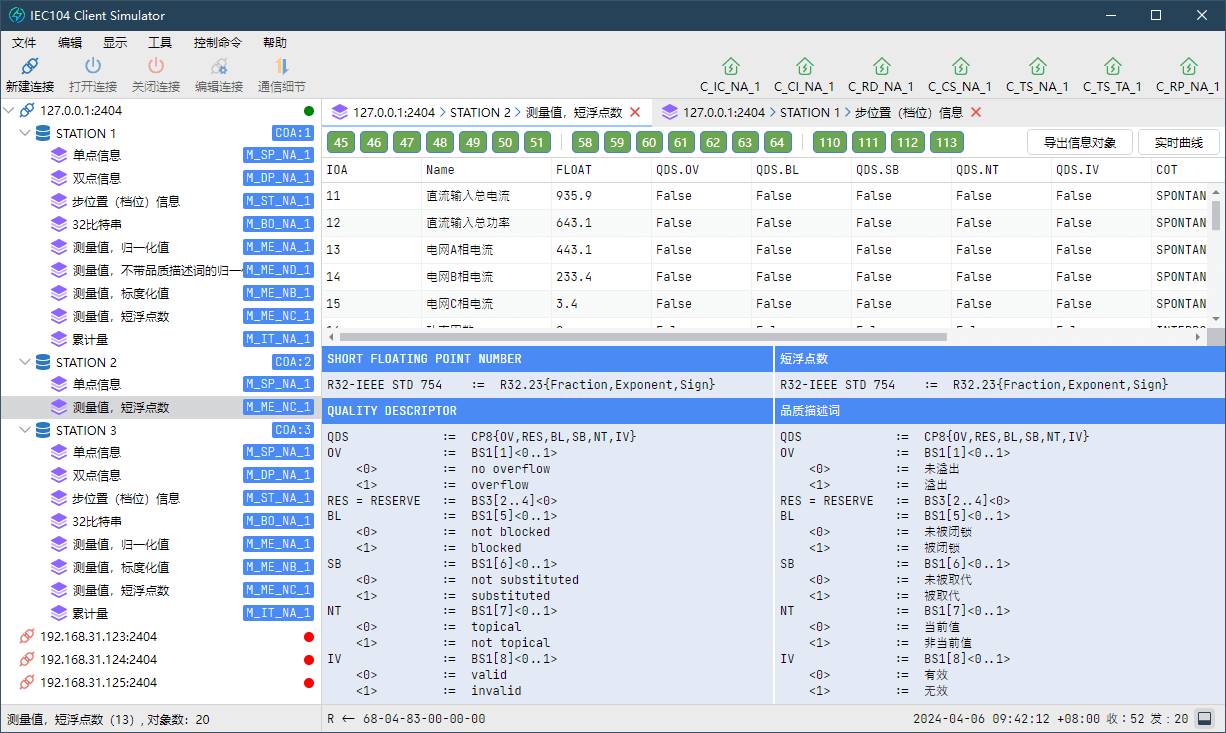Viewport: 1226px width, 733px height.
Task: Click the 实时曲线 button
Action: pos(1178,142)
